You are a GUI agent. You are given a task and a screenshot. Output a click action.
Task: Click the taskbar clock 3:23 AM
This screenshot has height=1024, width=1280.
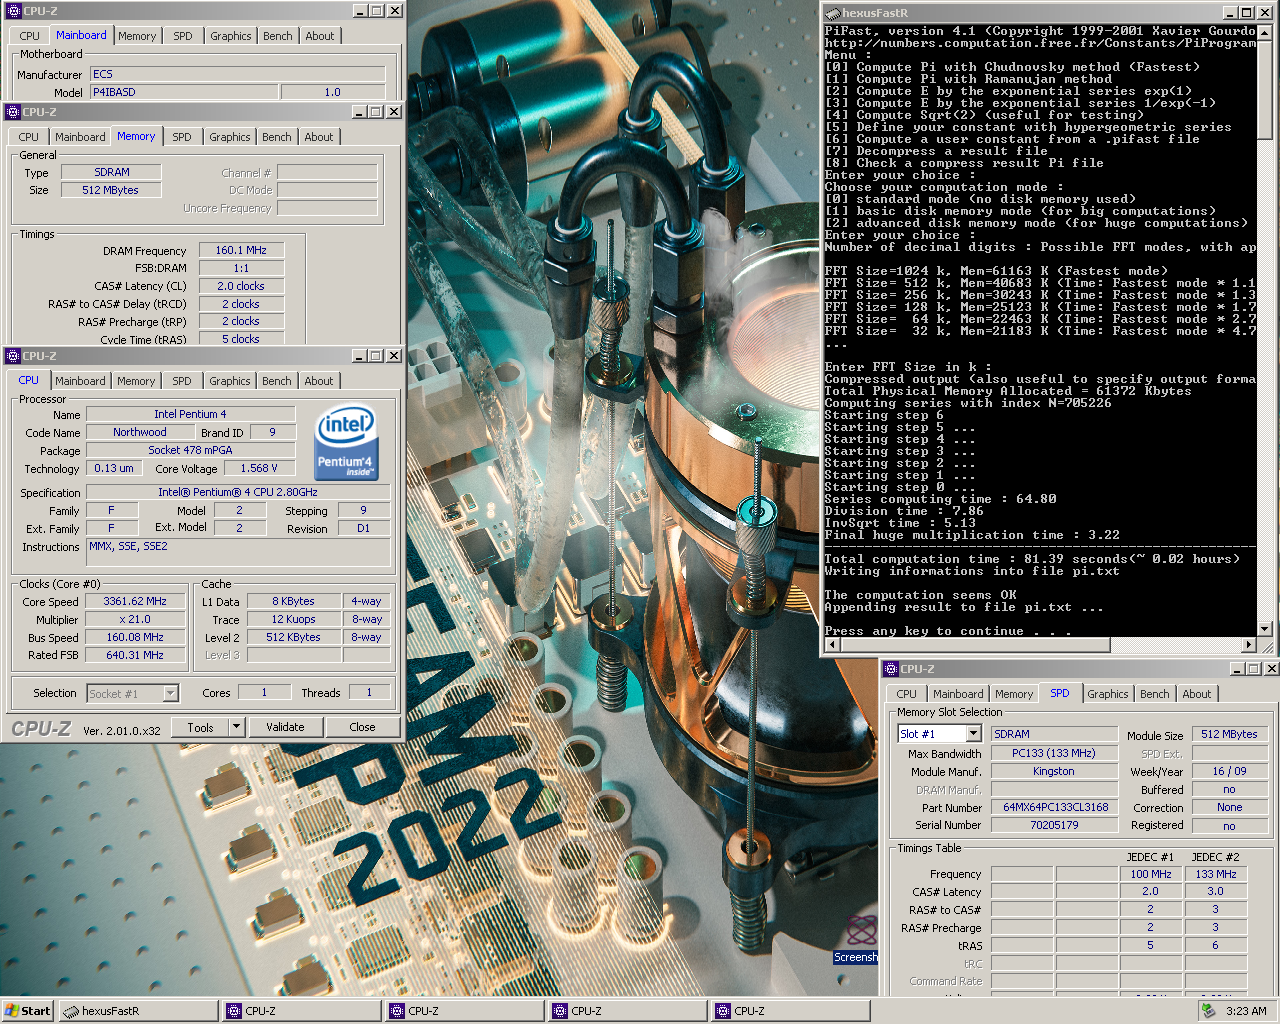click(x=1246, y=1011)
